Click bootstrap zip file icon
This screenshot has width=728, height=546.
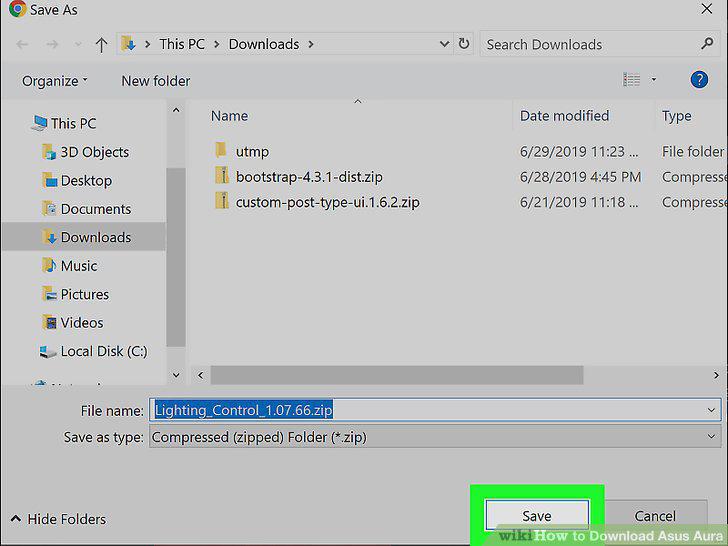(222, 176)
